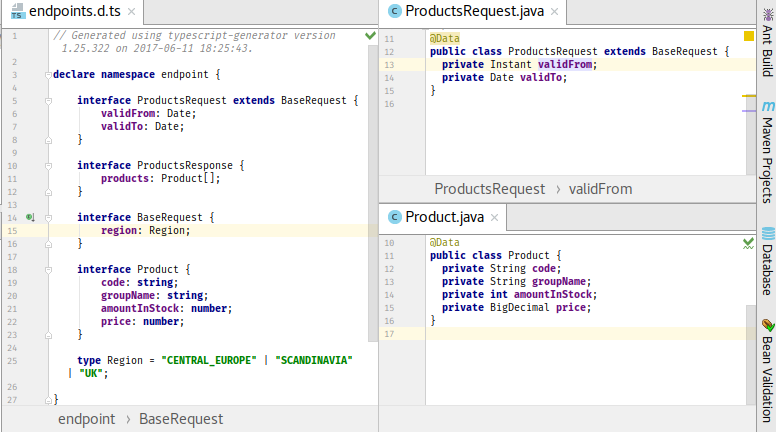The width and height of the screenshot is (776, 432).
Task: Click the fold end marker on line 23
Action: [48, 335]
